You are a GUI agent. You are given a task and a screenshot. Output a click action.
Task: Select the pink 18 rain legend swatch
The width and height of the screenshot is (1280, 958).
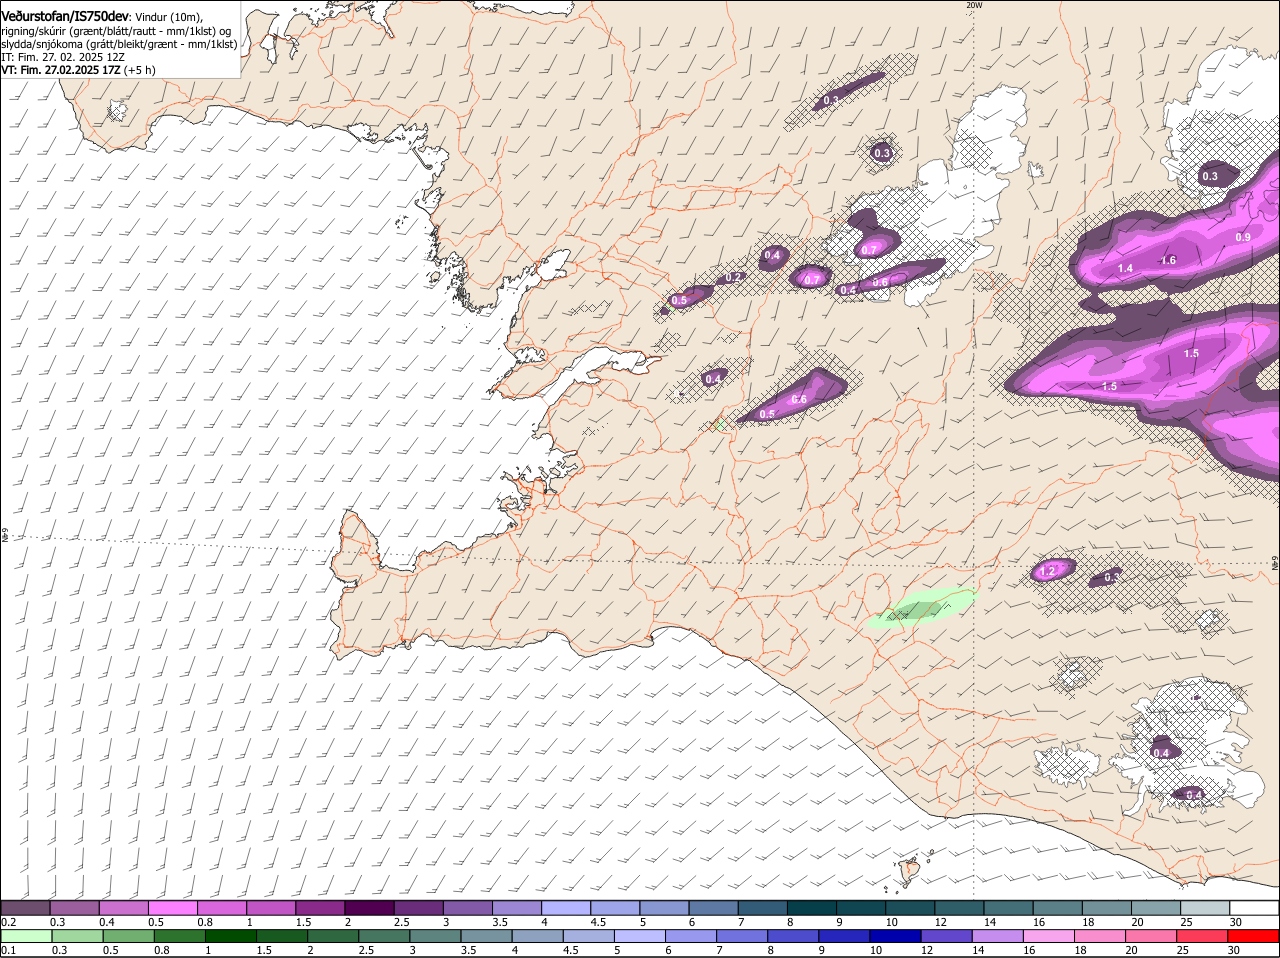click(1100, 936)
